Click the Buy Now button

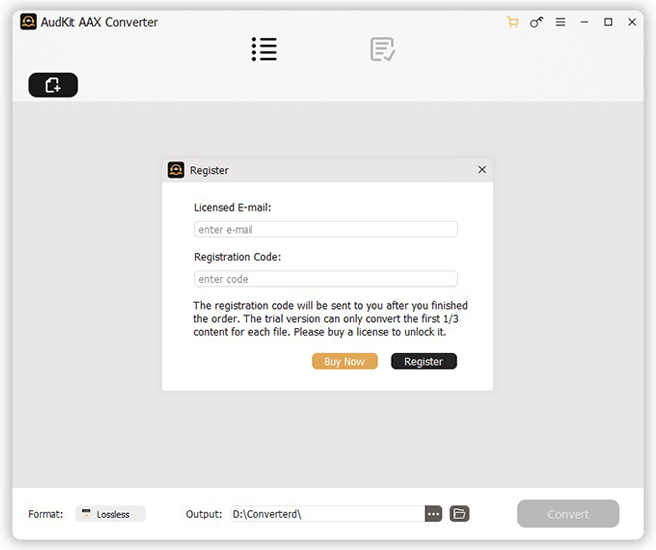345,361
